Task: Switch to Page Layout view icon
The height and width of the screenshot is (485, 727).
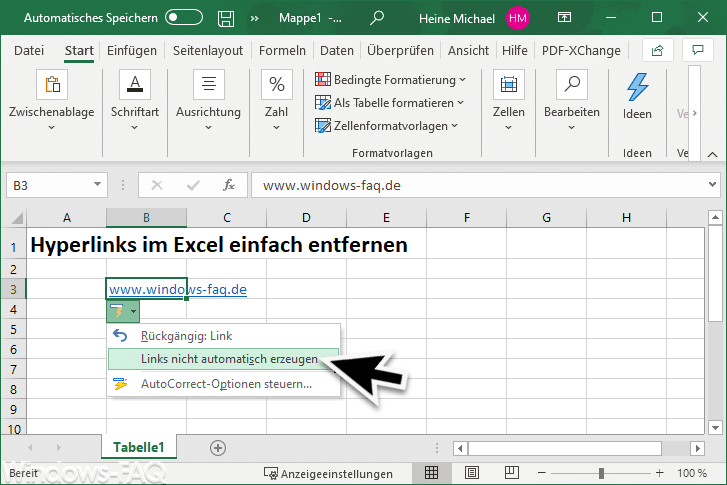Action: click(x=472, y=472)
